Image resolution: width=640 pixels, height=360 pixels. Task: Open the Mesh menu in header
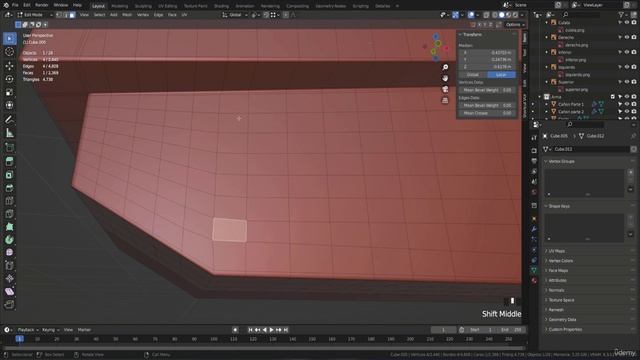pyautogui.click(x=127, y=15)
